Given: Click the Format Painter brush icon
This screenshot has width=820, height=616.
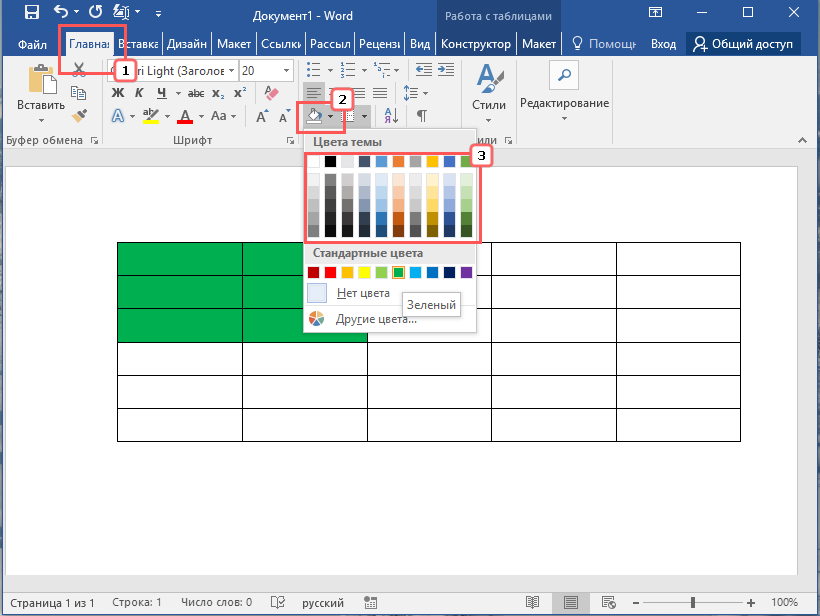Looking at the screenshot, I should [x=80, y=116].
